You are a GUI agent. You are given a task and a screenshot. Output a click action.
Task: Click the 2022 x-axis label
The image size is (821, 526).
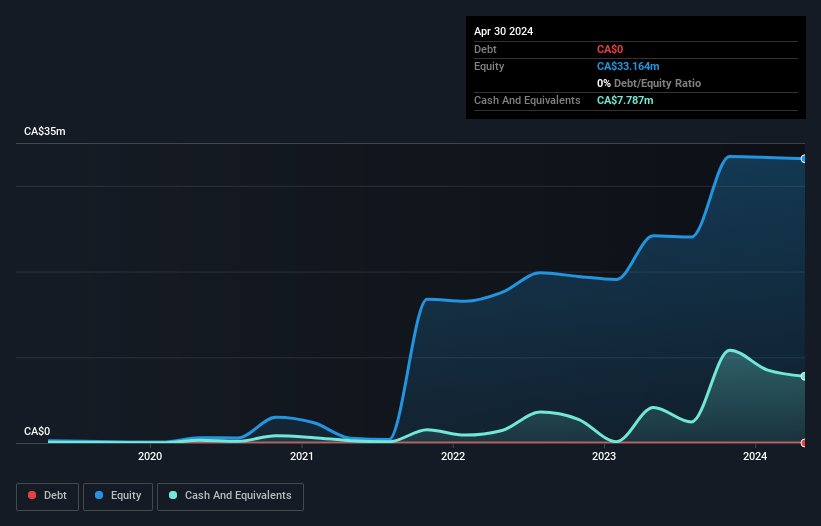tap(453, 456)
